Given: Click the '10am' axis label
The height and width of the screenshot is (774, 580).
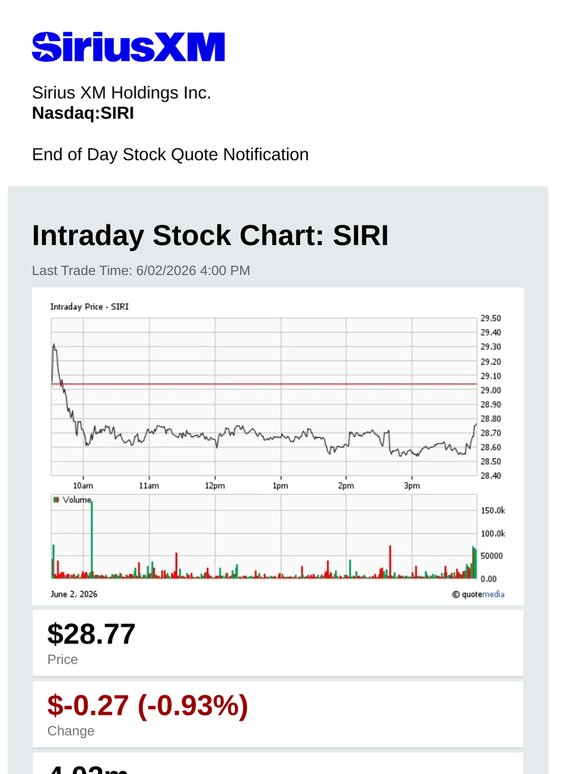Looking at the screenshot, I should tap(83, 486).
